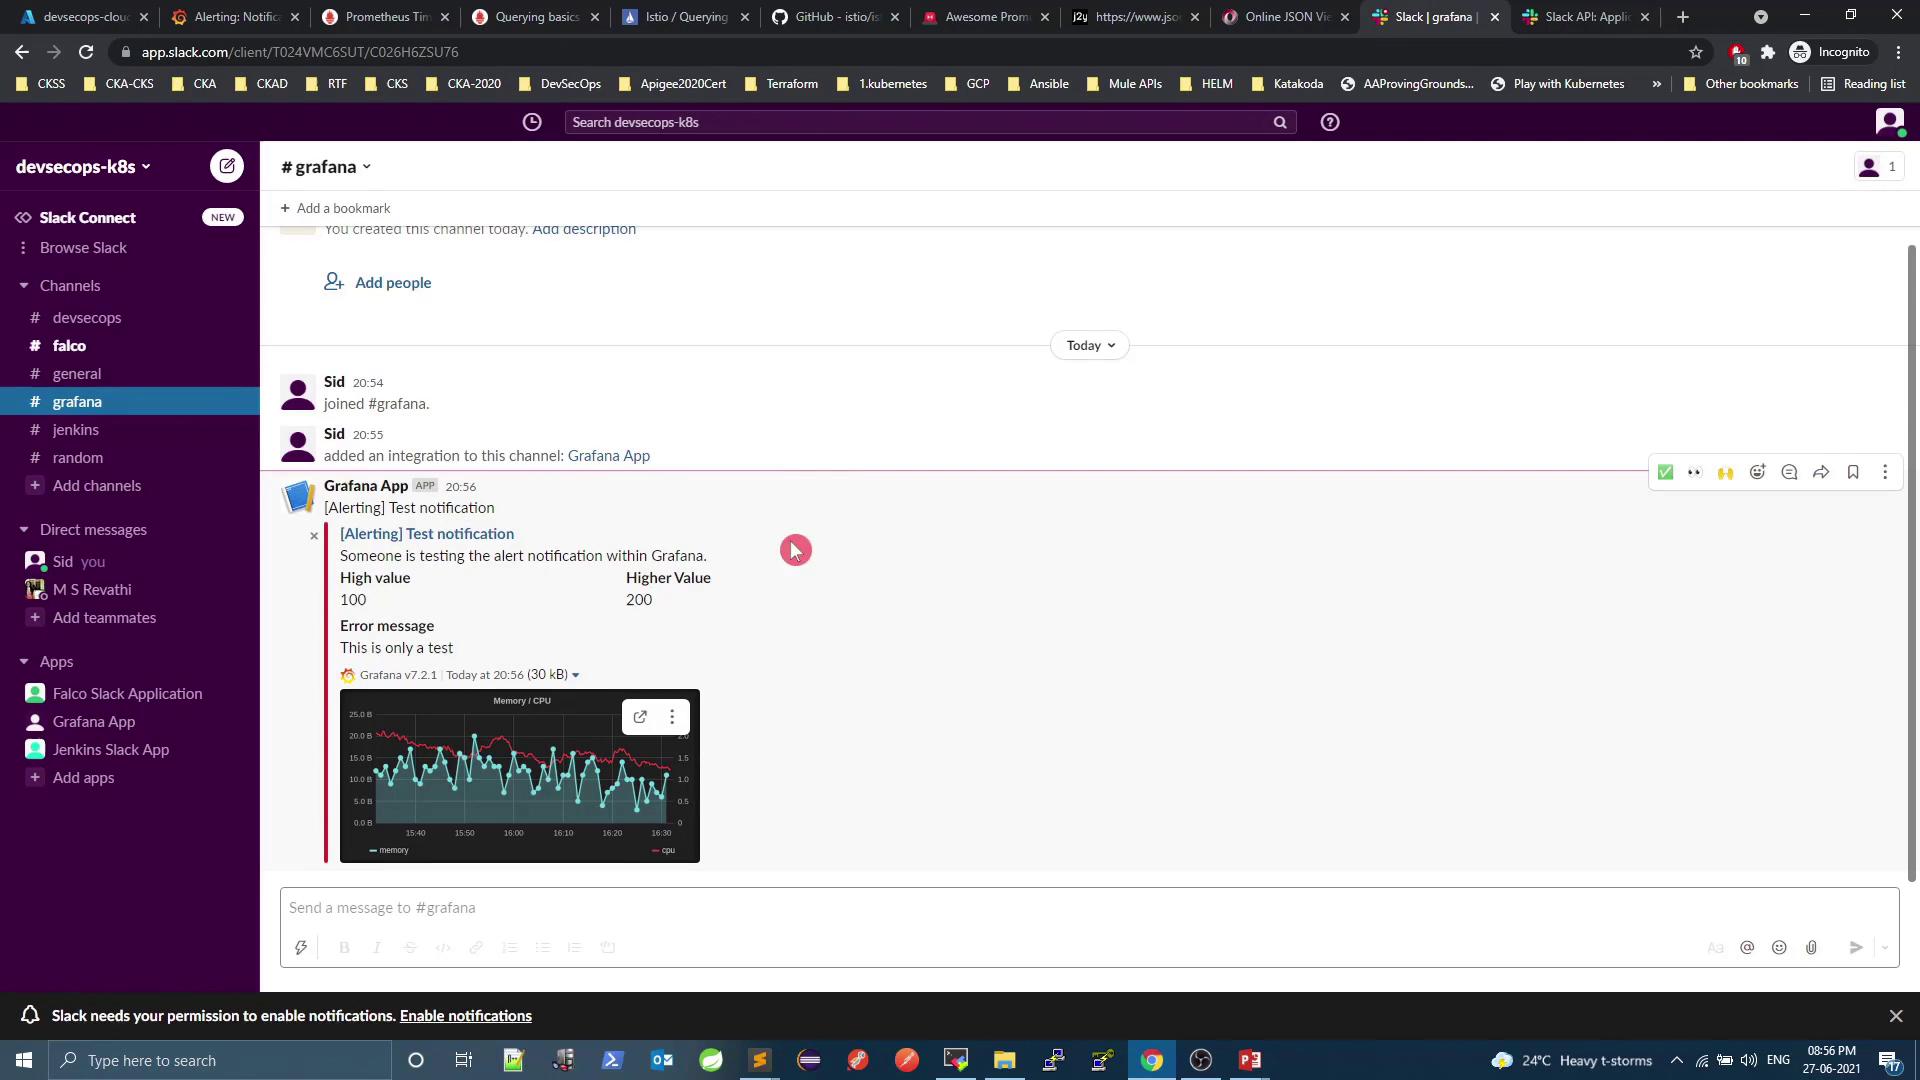Switch to the Slack API browser tab

(1585, 17)
